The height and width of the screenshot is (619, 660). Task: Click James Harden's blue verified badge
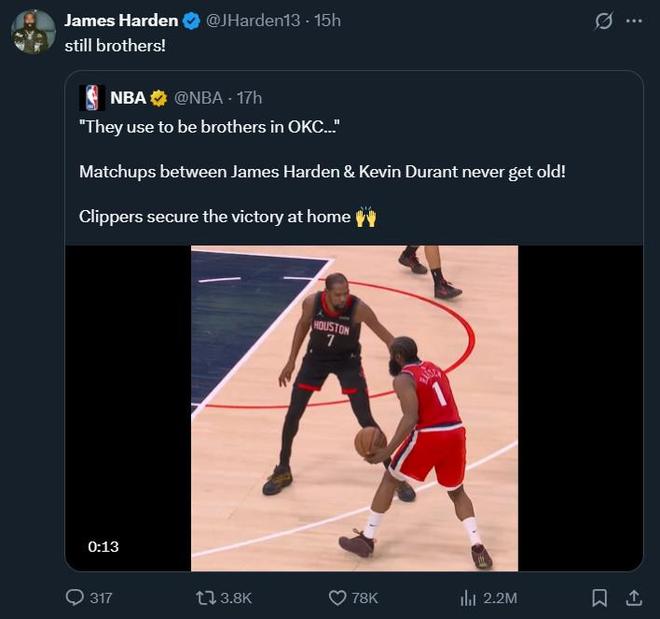(191, 21)
